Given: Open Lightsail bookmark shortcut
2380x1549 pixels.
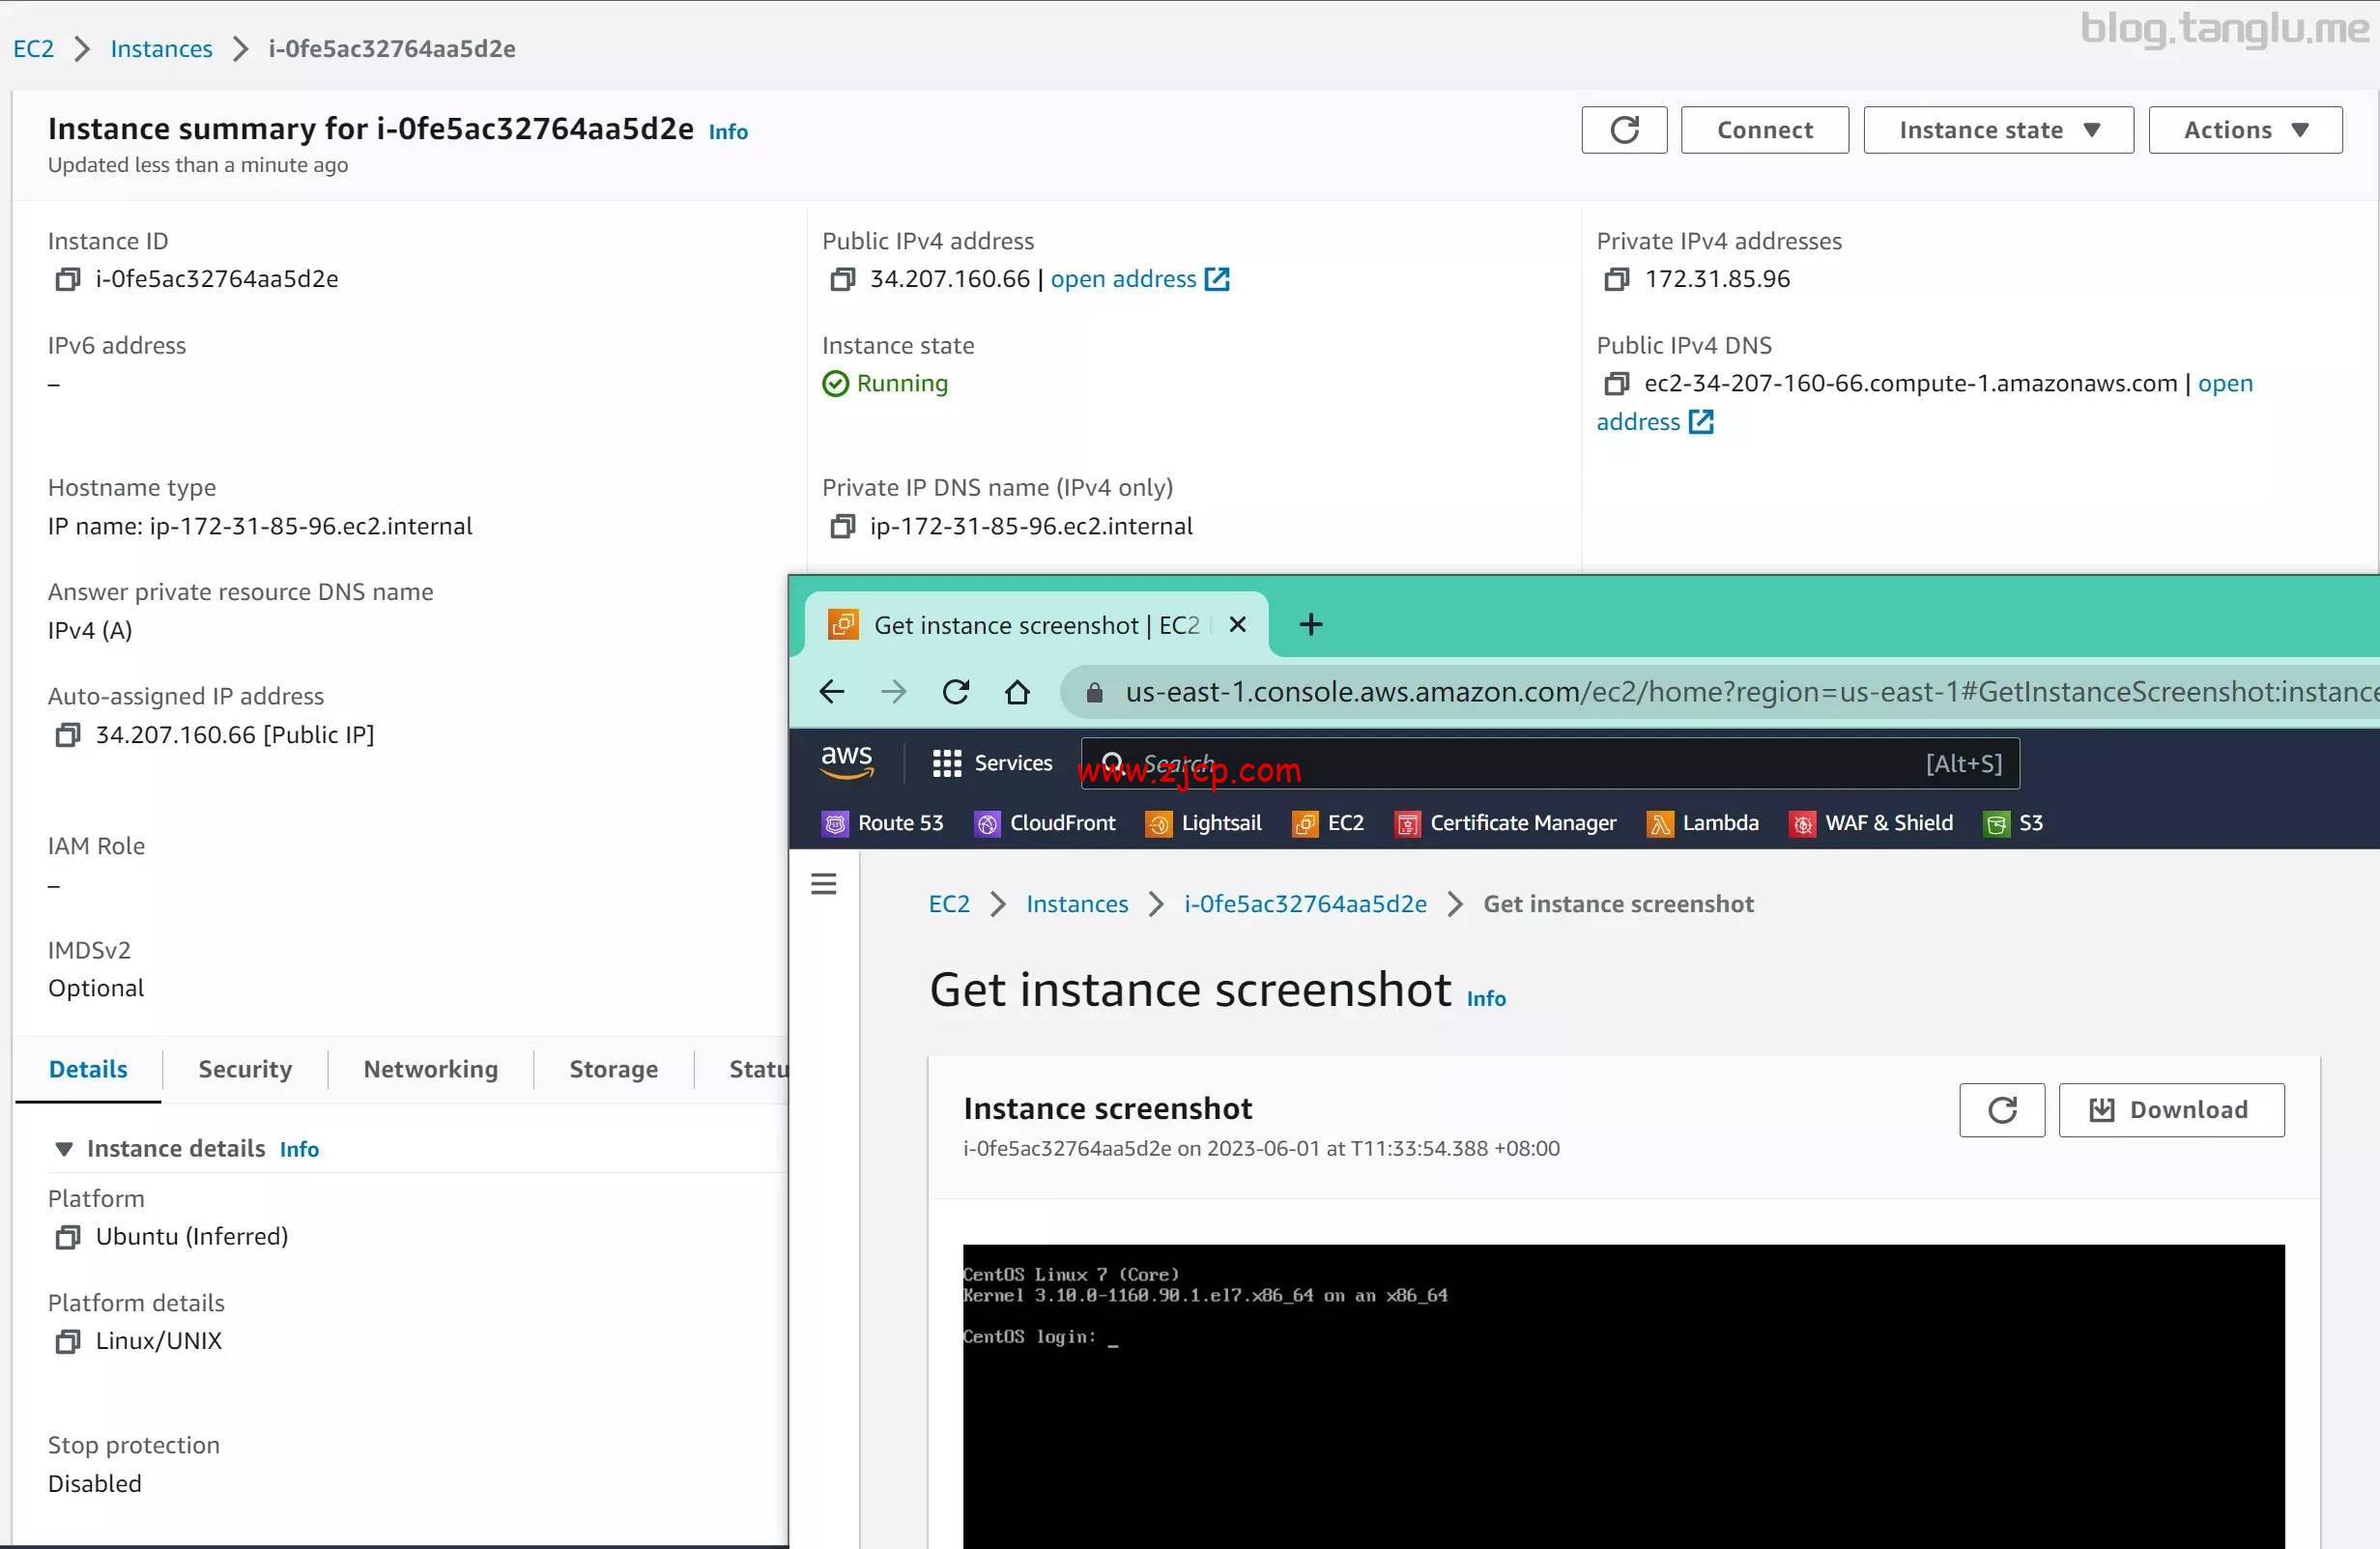Looking at the screenshot, I should (x=1203, y=824).
